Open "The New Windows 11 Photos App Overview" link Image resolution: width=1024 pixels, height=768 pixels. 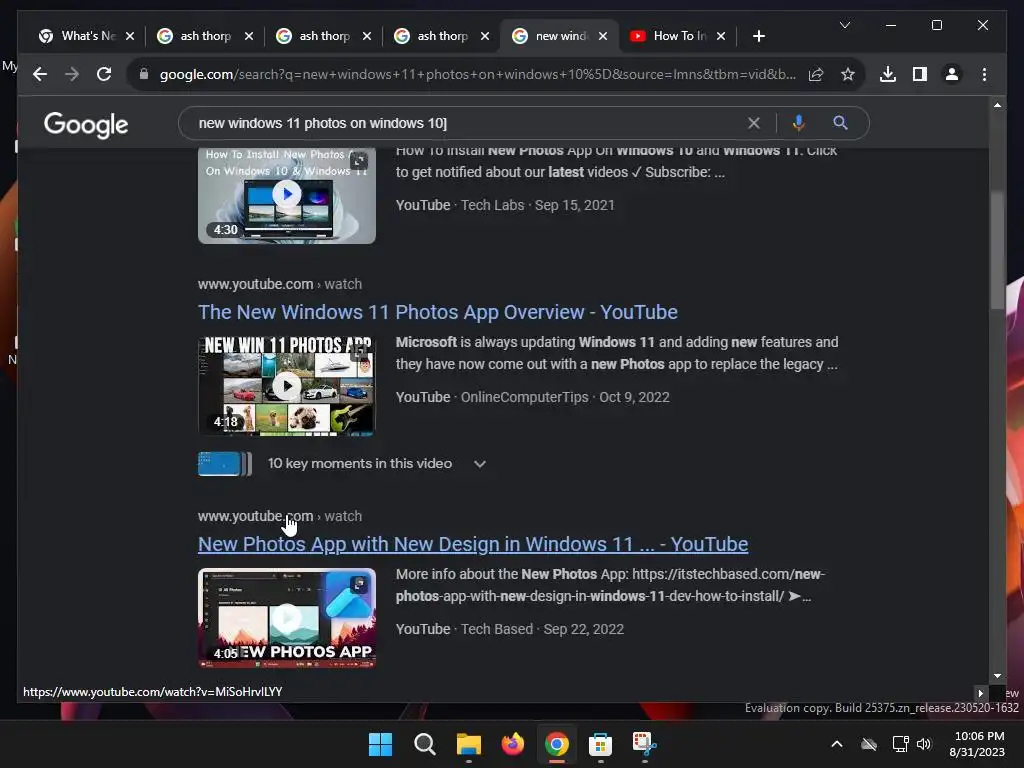pyautogui.click(x=438, y=312)
